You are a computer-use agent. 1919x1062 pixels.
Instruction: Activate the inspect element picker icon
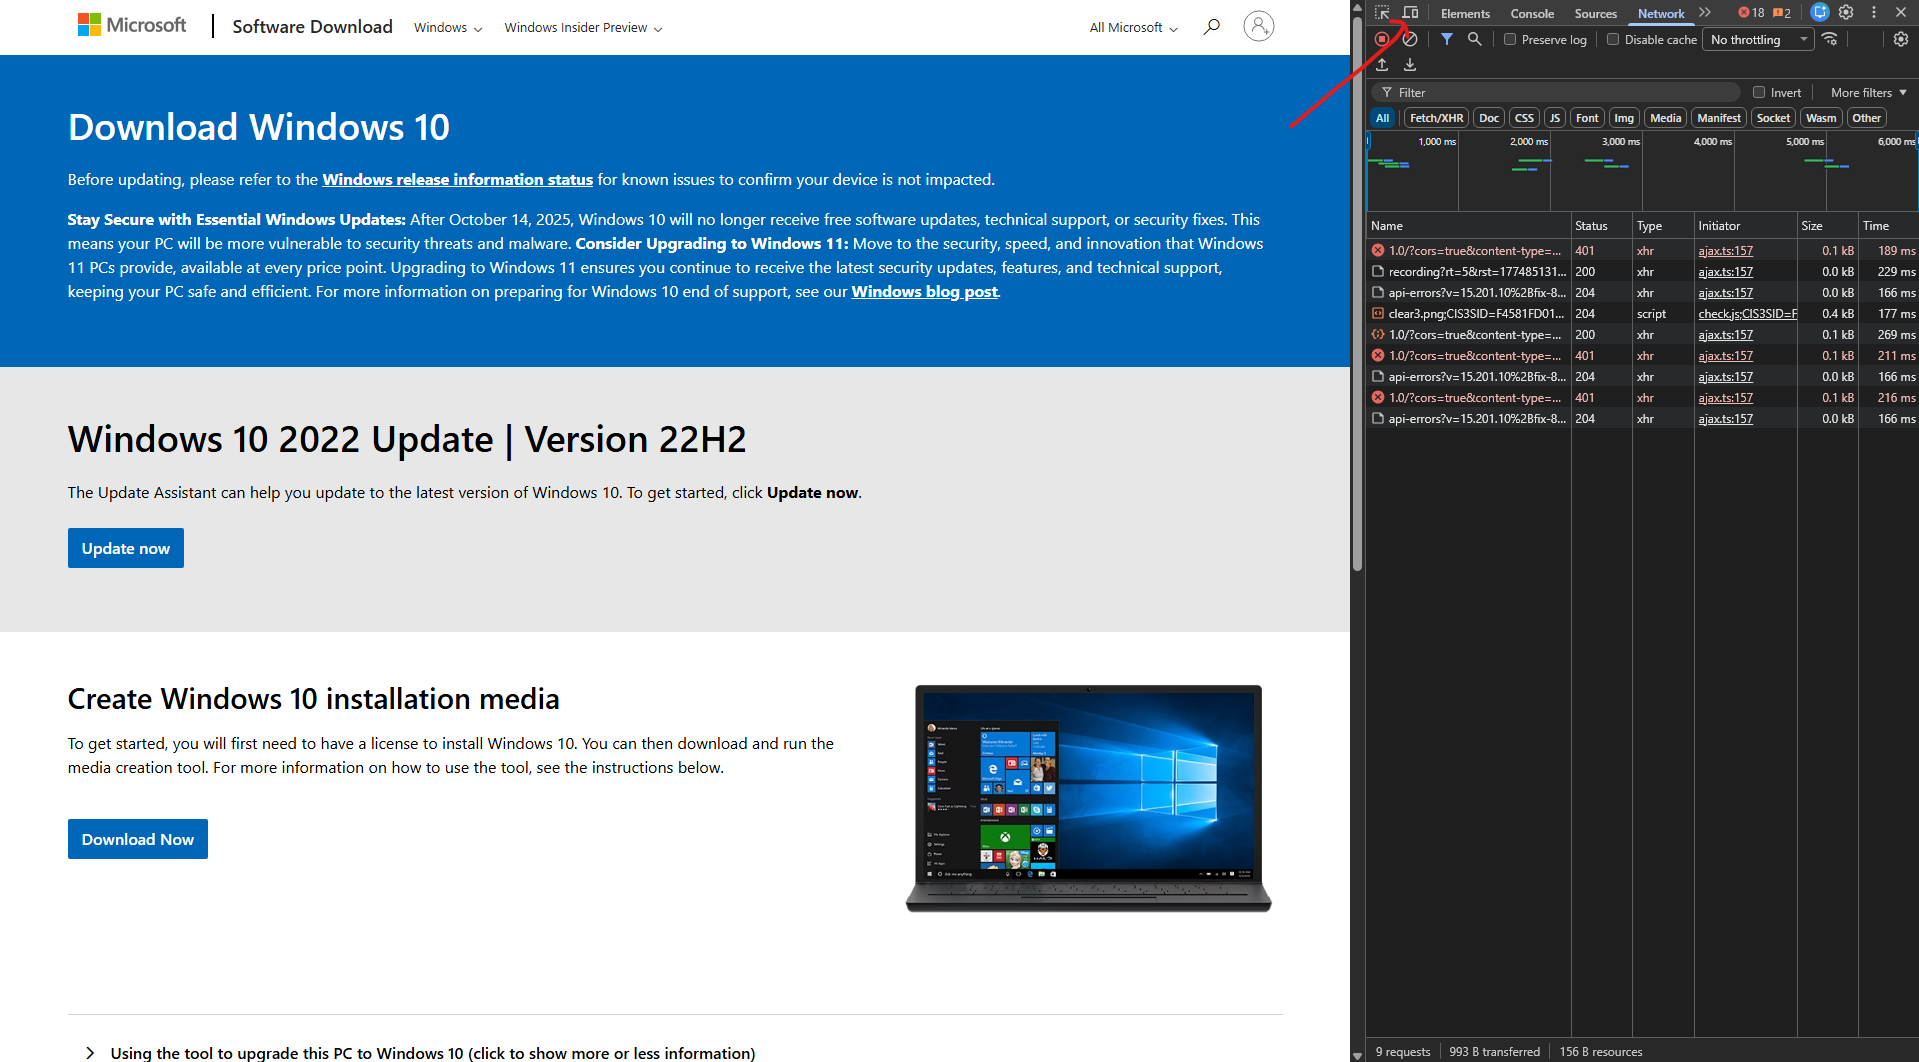point(1382,13)
